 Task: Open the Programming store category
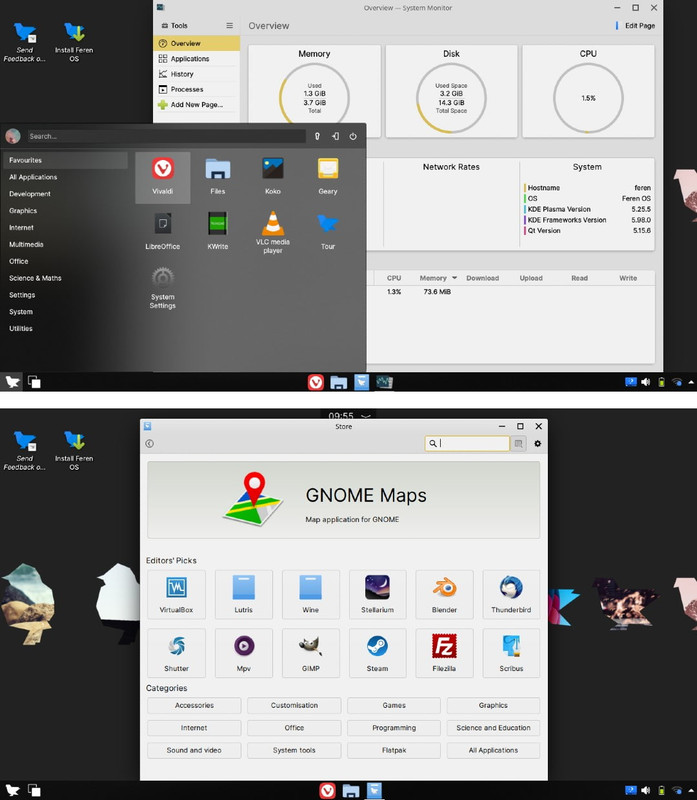pos(394,728)
